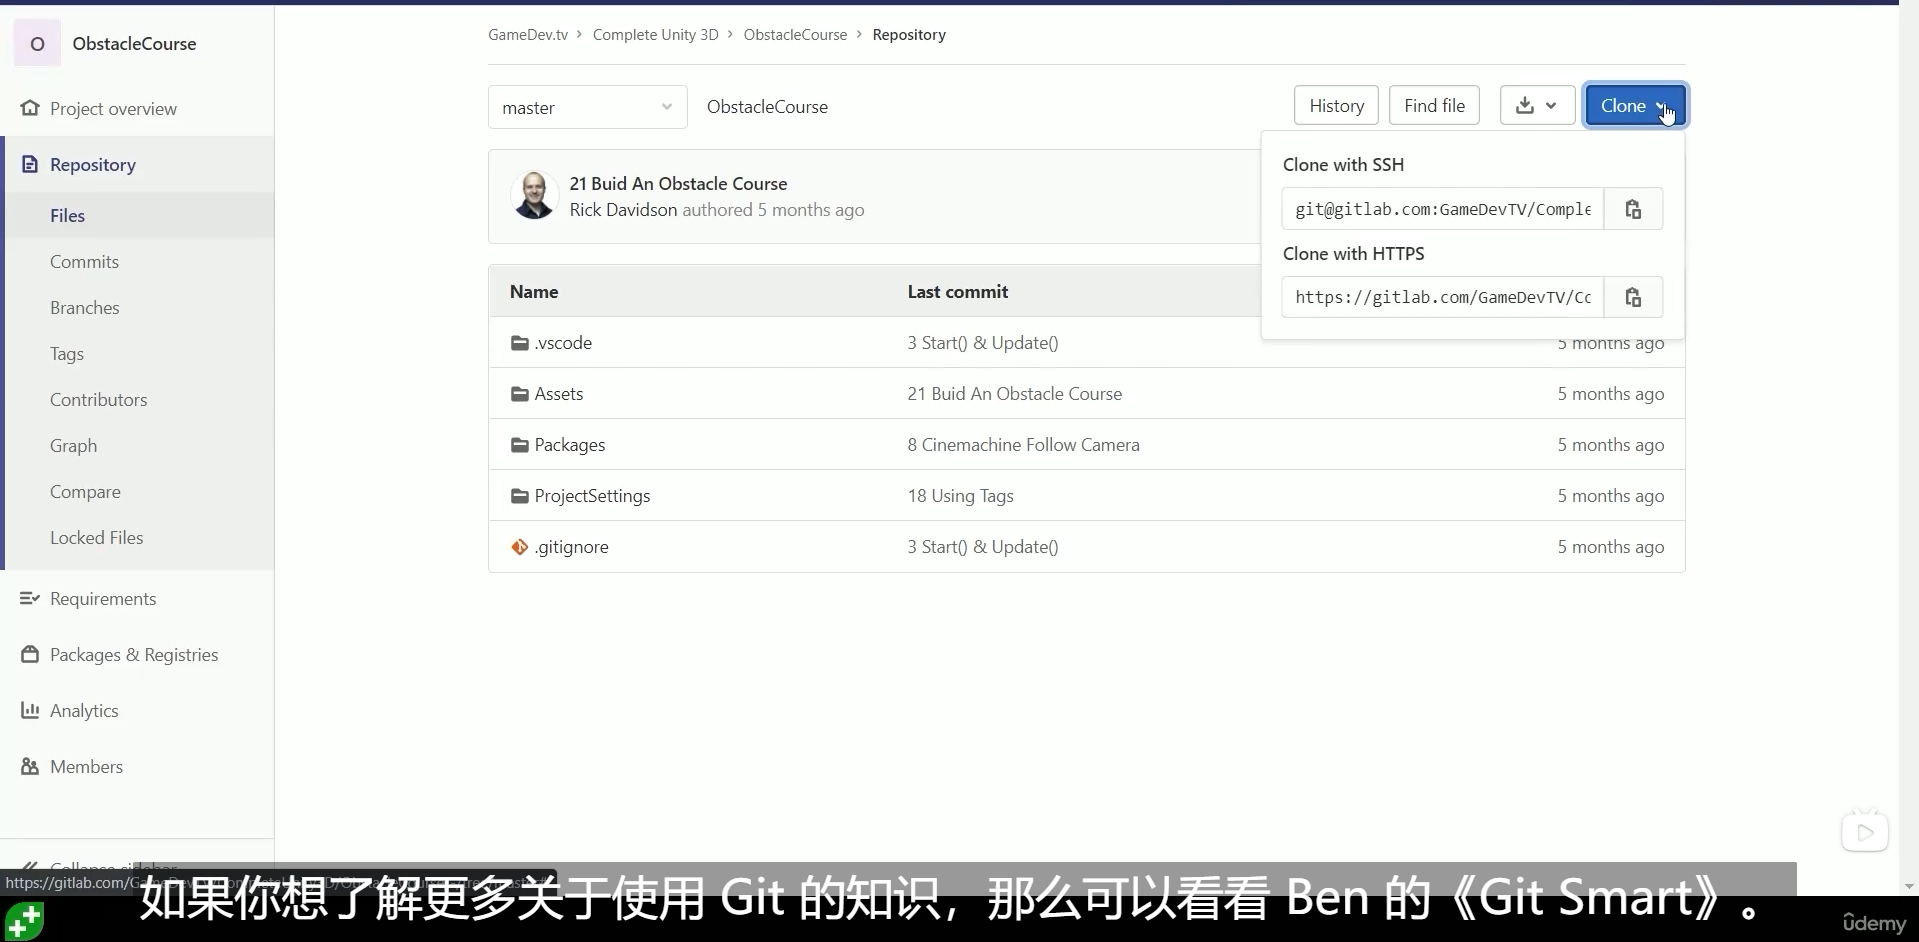The height and width of the screenshot is (942, 1919).
Task: Open the Complete Unity 3D breadcrumb link
Action: pyautogui.click(x=655, y=34)
